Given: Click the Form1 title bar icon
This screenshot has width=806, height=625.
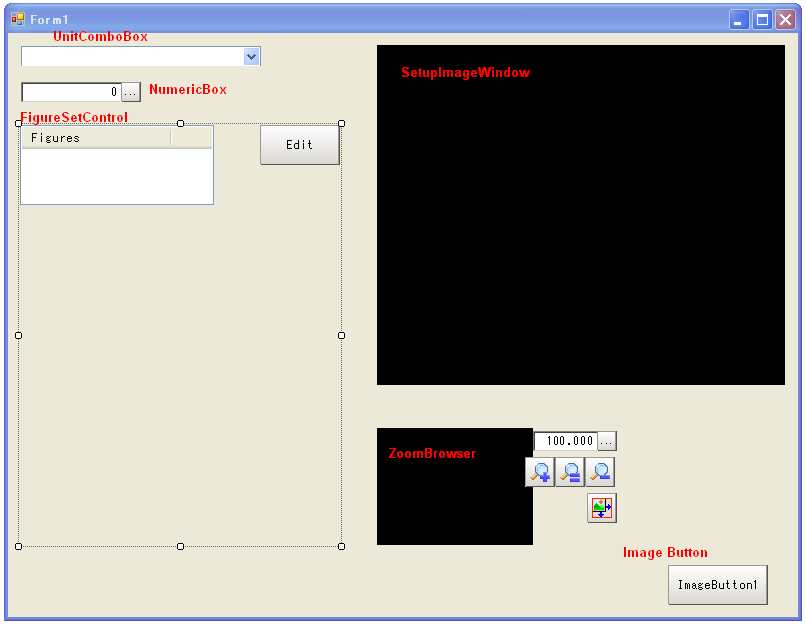Looking at the screenshot, I should [x=17, y=20].
